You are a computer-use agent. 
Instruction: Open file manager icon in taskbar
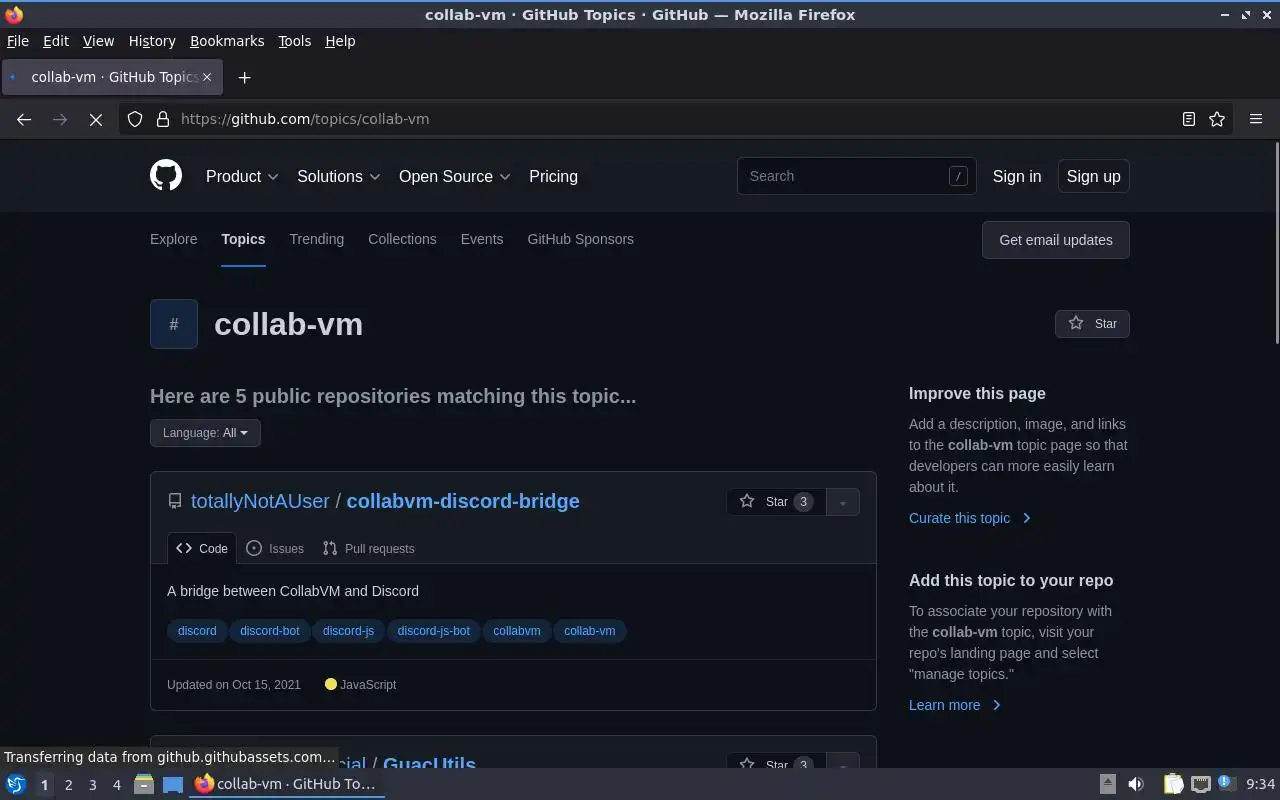143,784
